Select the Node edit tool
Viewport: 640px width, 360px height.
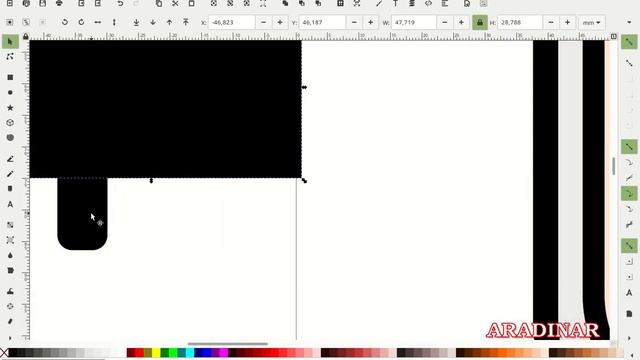10,57
